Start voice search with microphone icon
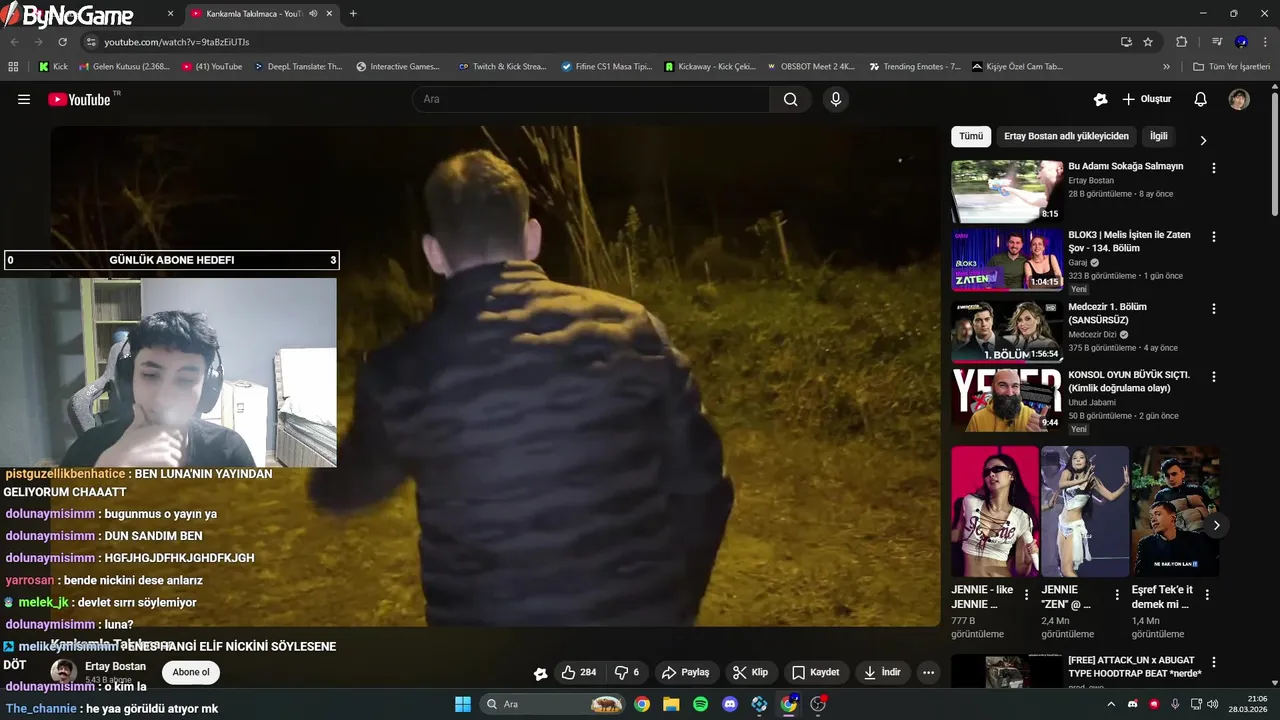1280x720 pixels. point(836,99)
